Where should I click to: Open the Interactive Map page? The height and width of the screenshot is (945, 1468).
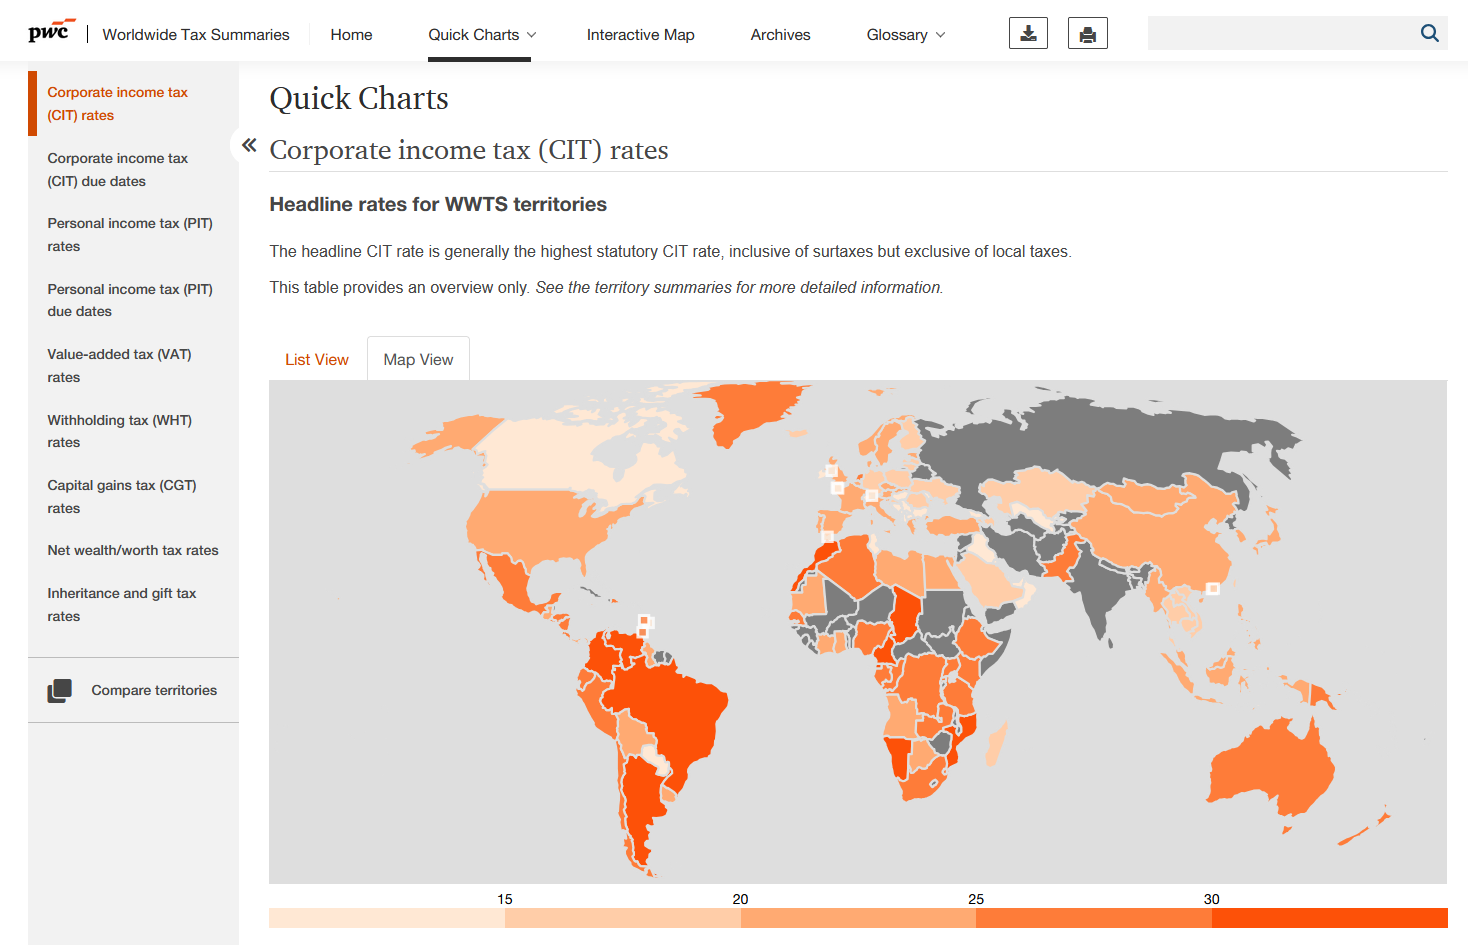click(x=640, y=35)
